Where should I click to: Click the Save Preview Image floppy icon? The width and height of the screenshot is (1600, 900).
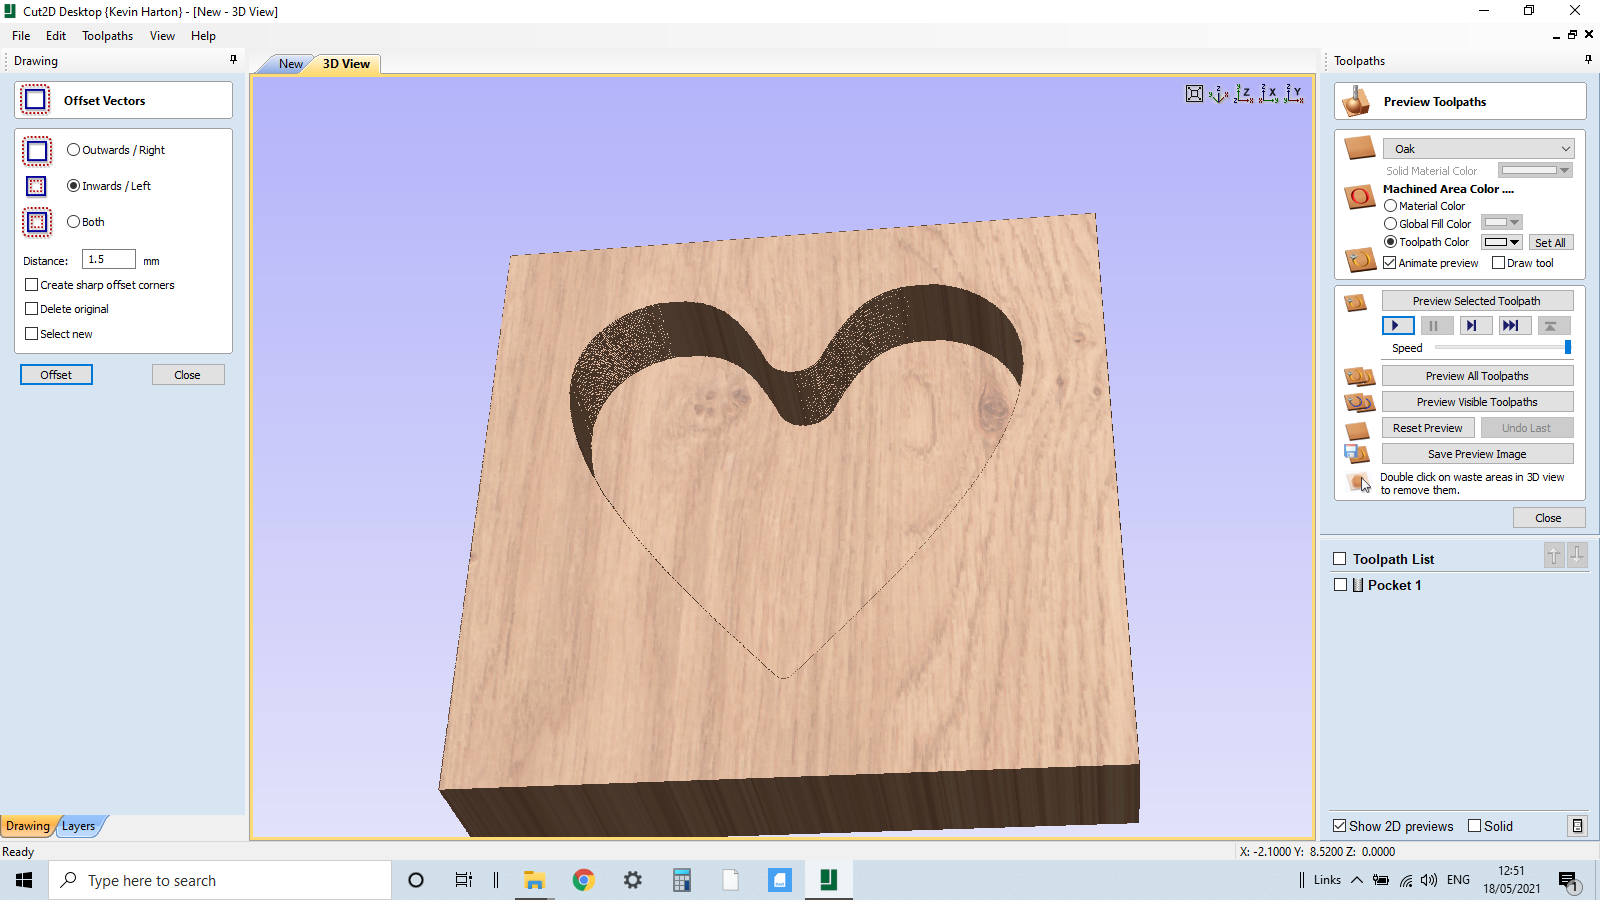pos(1356,454)
